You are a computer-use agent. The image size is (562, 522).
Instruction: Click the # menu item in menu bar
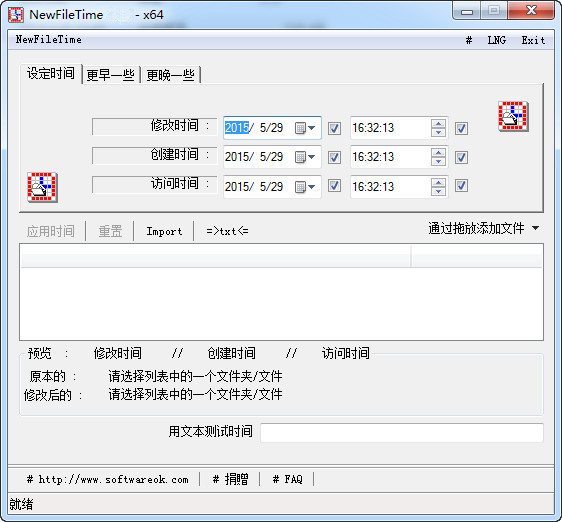pyautogui.click(x=468, y=40)
